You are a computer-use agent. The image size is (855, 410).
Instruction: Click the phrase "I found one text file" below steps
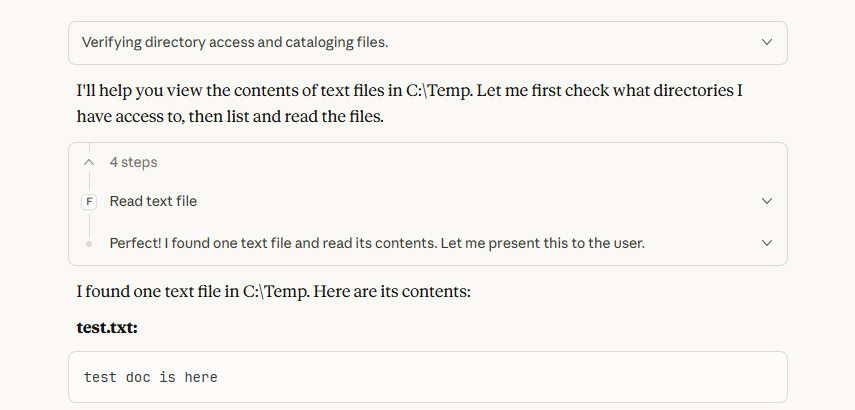click(157, 292)
